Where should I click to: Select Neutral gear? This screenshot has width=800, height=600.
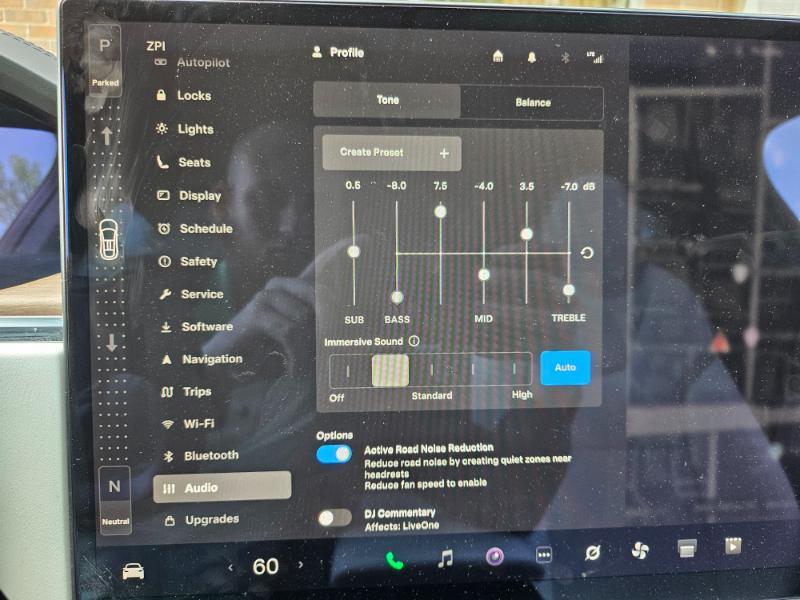114,497
